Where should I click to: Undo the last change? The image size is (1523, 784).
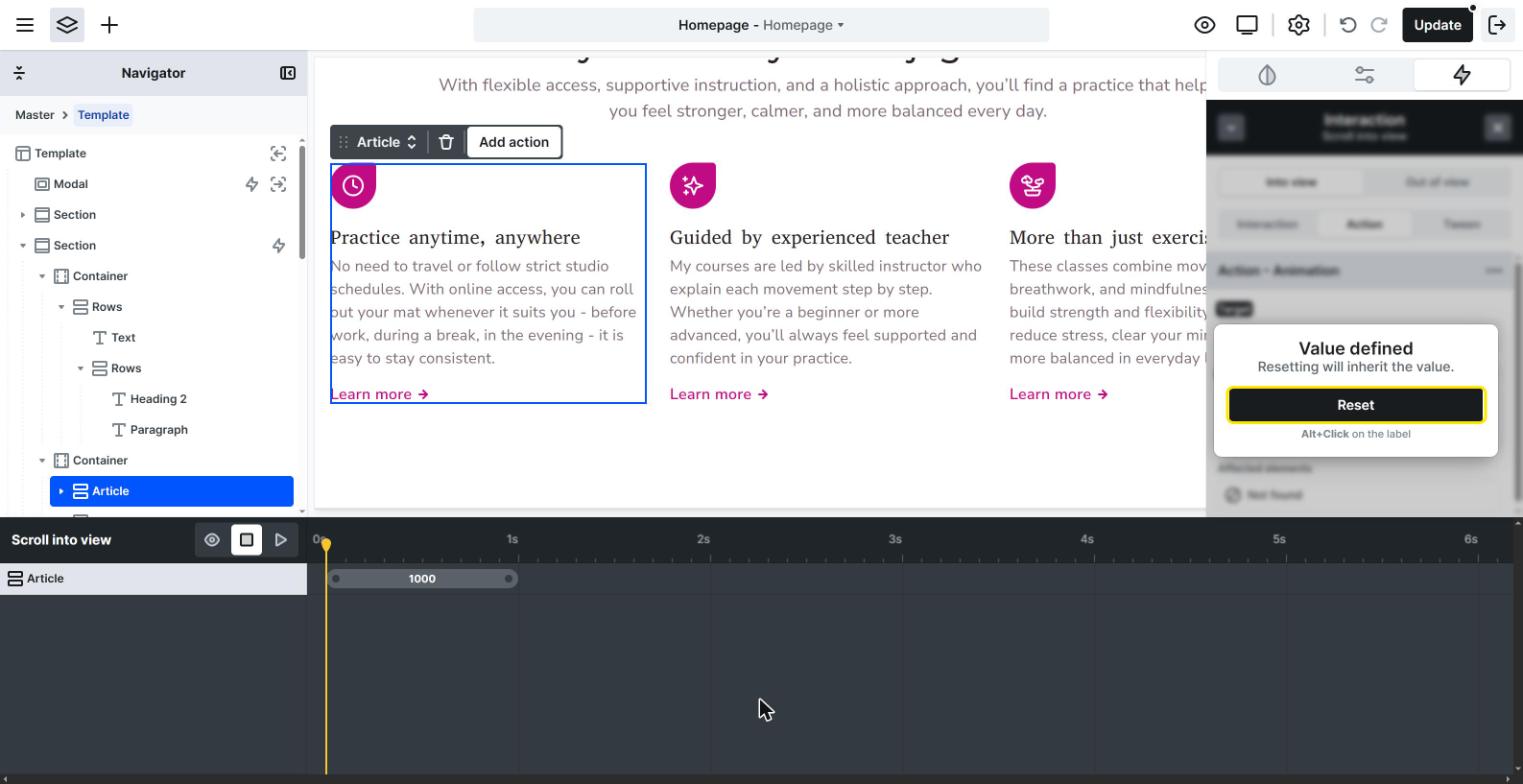click(1348, 25)
